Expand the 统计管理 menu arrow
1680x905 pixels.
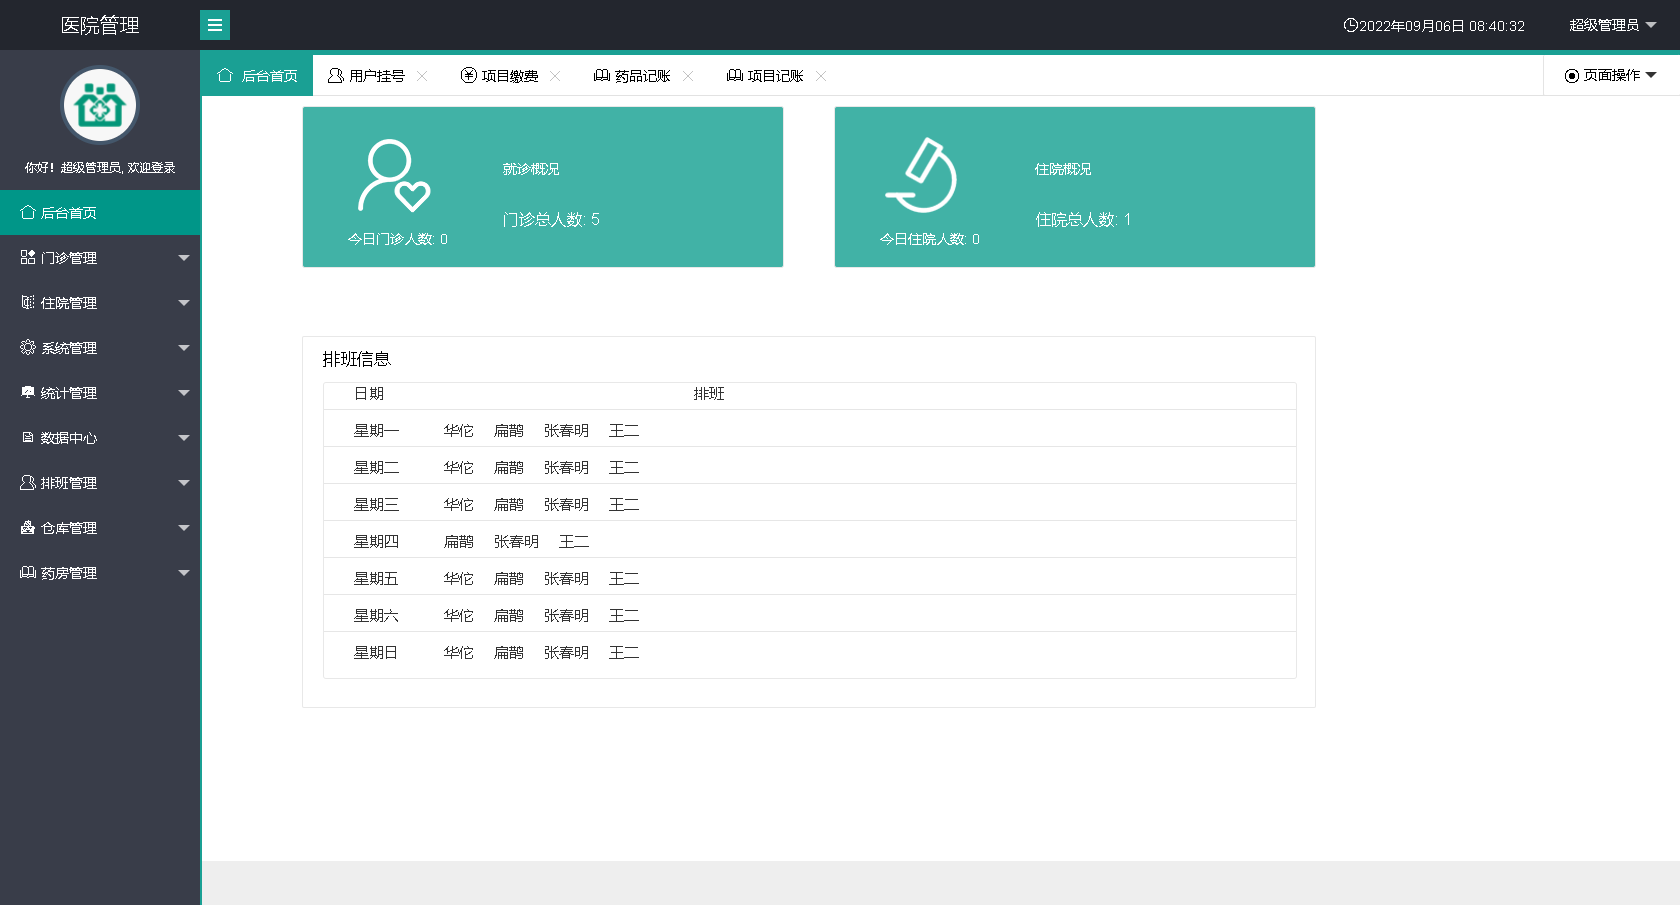(184, 393)
